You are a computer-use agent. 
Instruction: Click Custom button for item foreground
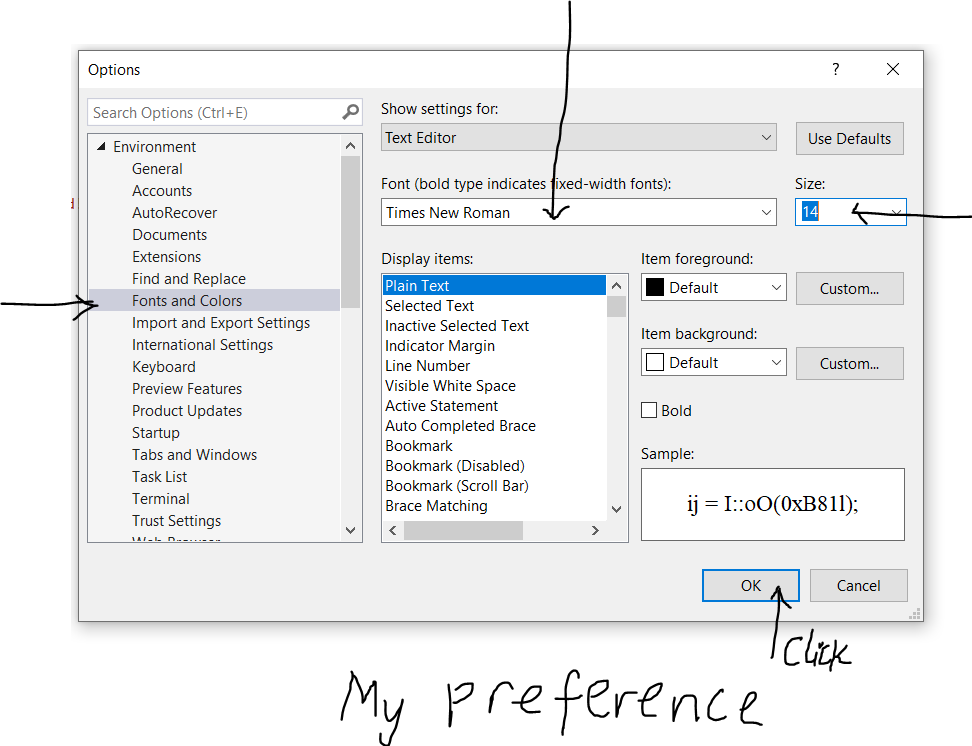click(849, 289)
